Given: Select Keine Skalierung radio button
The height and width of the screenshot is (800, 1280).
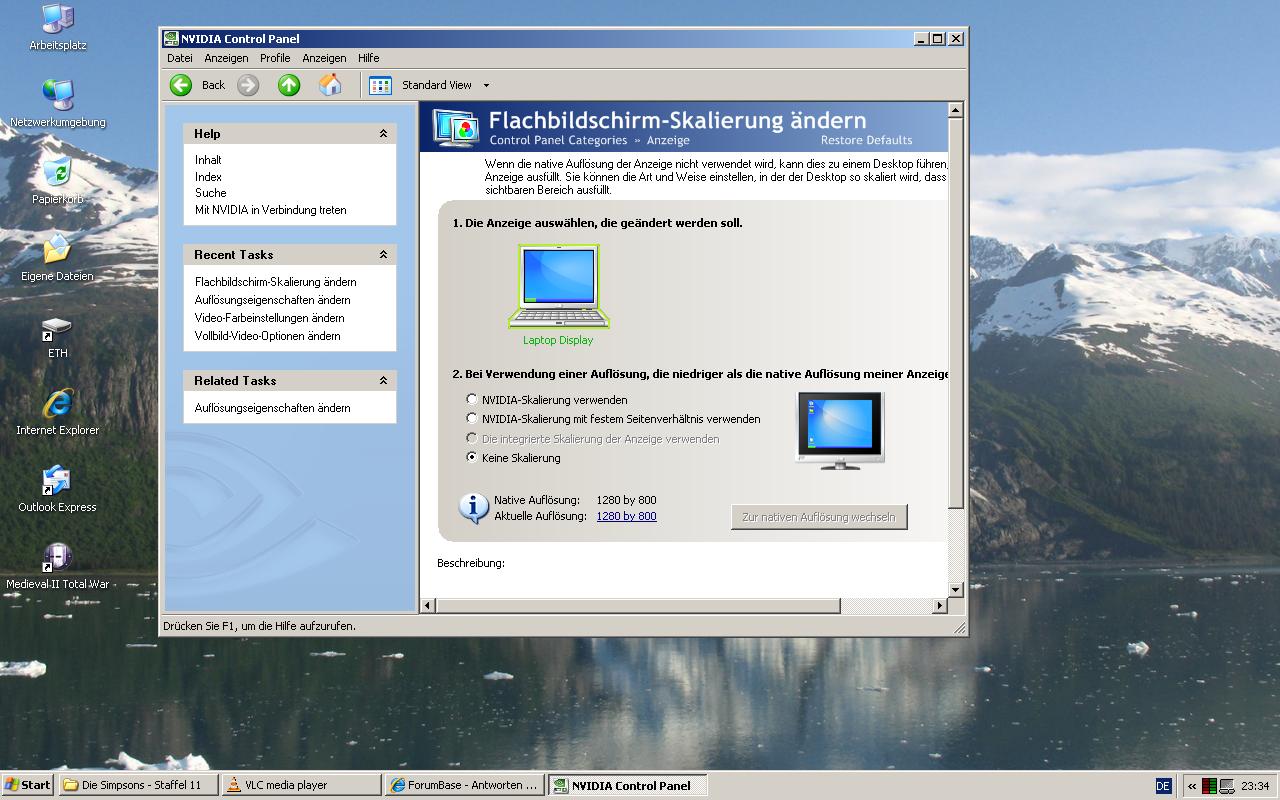Looking at the screenshot, I should pyautogui.click(x=472, y=458).
